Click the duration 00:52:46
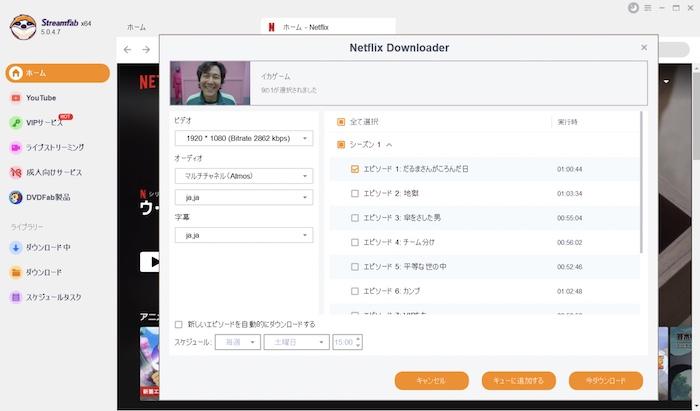This screenshot has width=700, height=411. [x=570, y=267]
